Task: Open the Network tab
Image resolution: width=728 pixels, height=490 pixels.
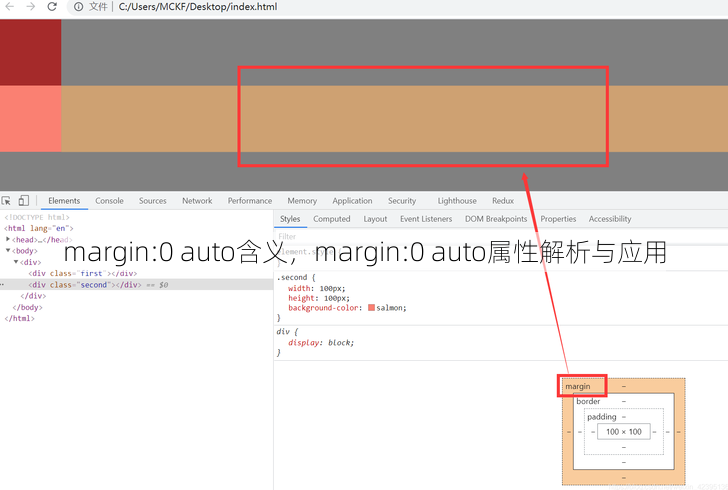Action: (197, 201)
